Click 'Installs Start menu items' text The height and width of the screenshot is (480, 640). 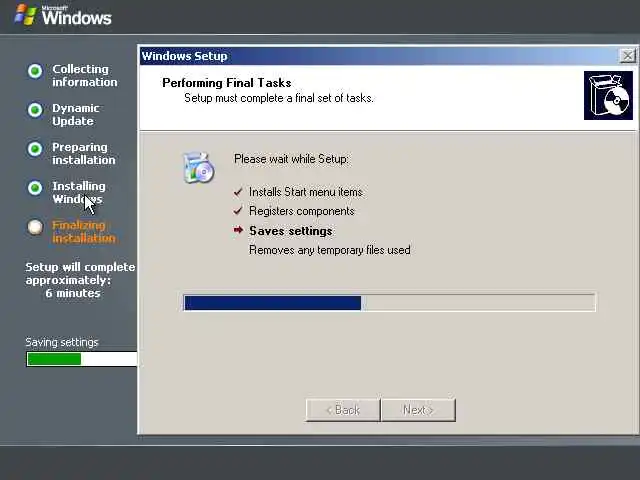coord(306,191)
